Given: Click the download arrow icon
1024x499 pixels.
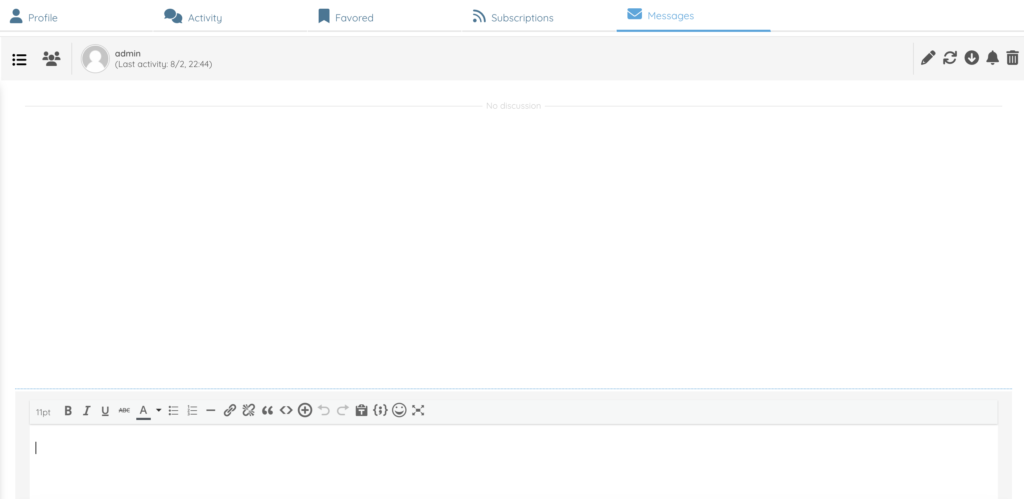Looking at the screenshot, I should [x=971, y=58].
